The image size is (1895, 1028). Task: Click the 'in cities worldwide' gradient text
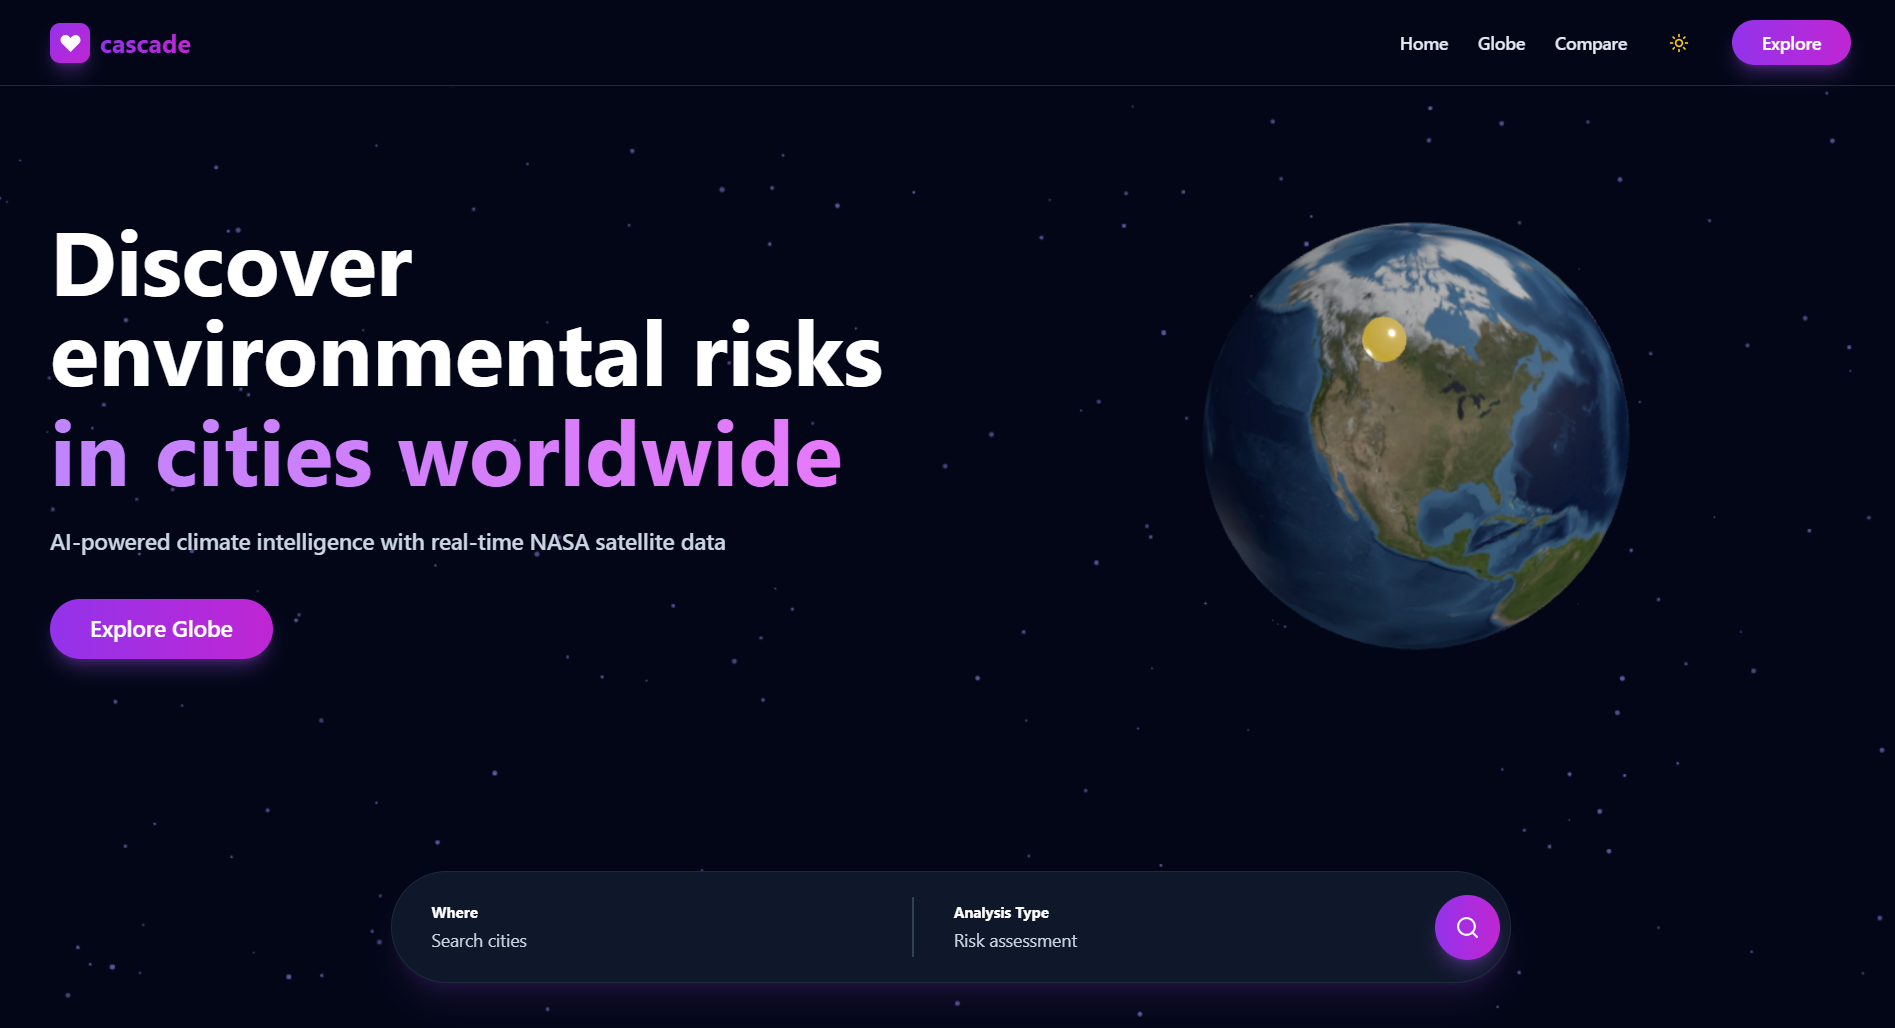[x=446, y=455]
